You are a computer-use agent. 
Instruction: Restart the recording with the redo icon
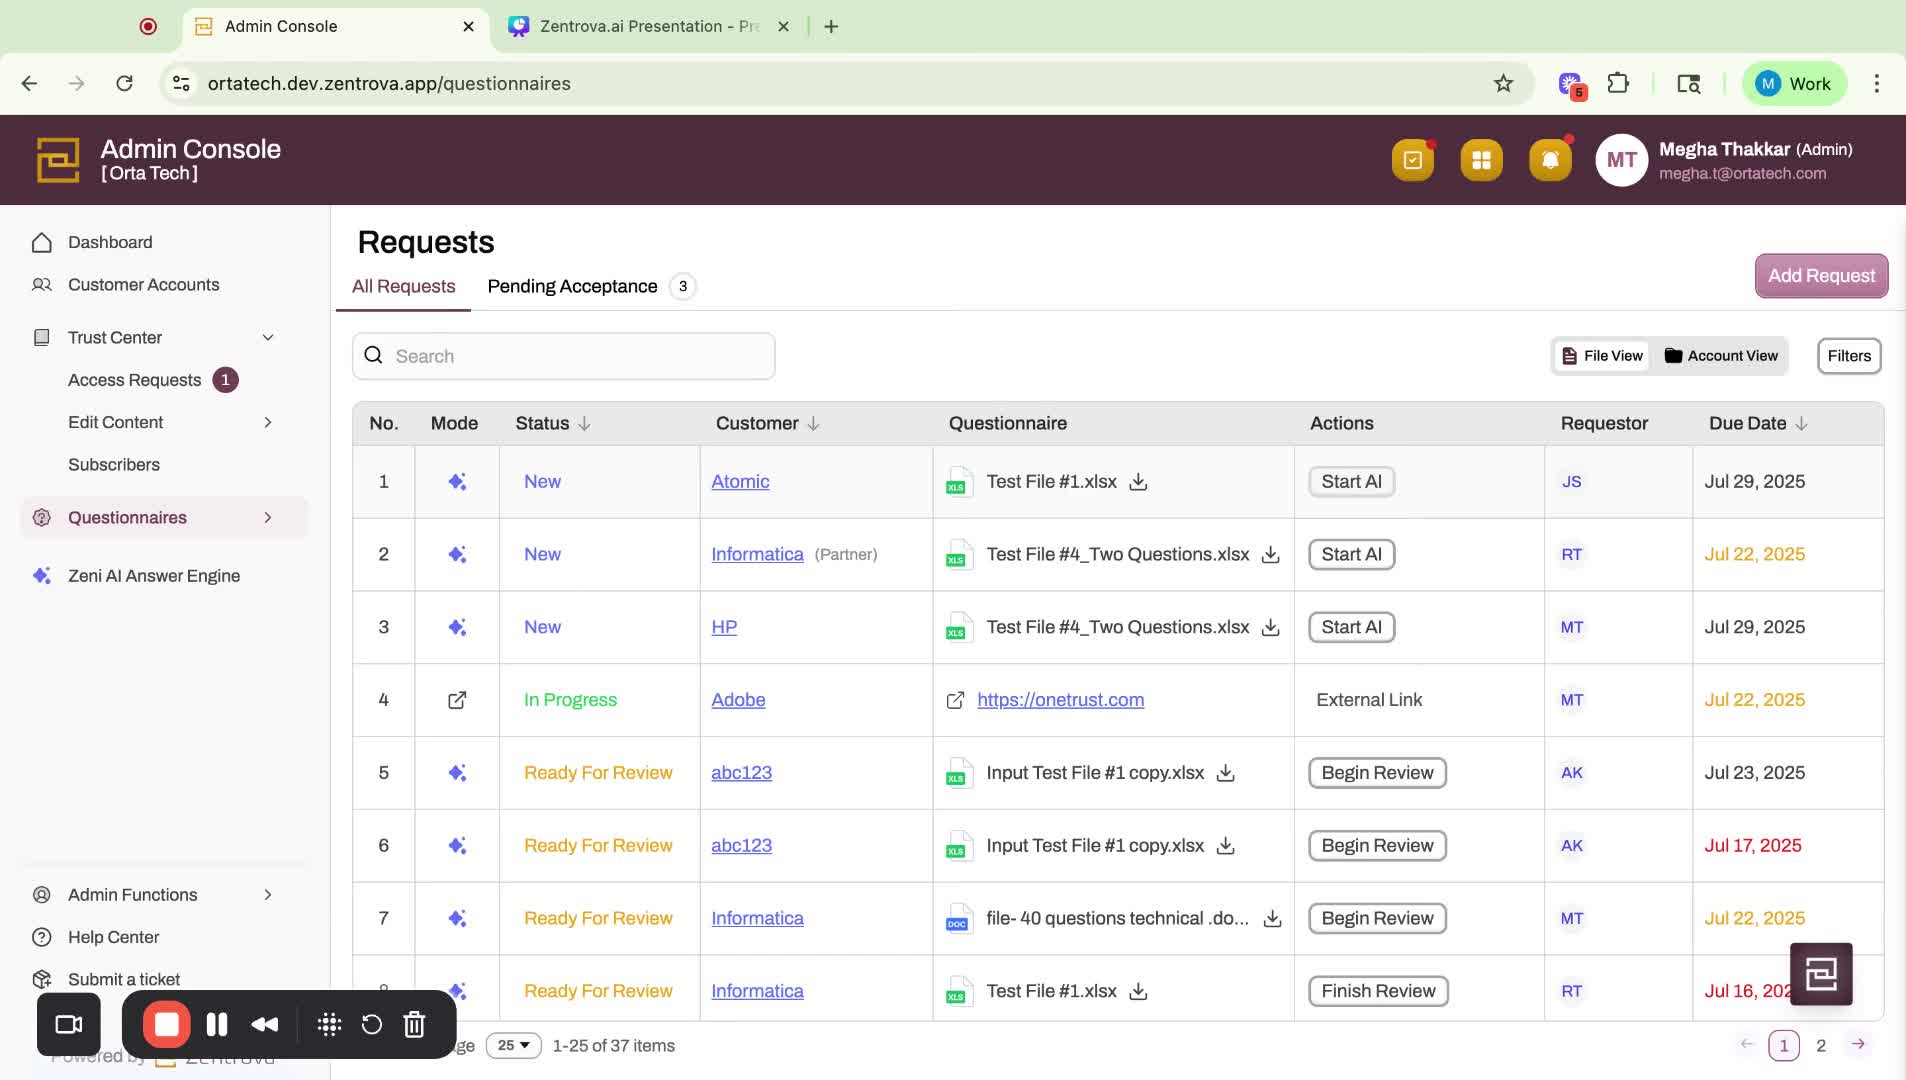pos(371,1025)
